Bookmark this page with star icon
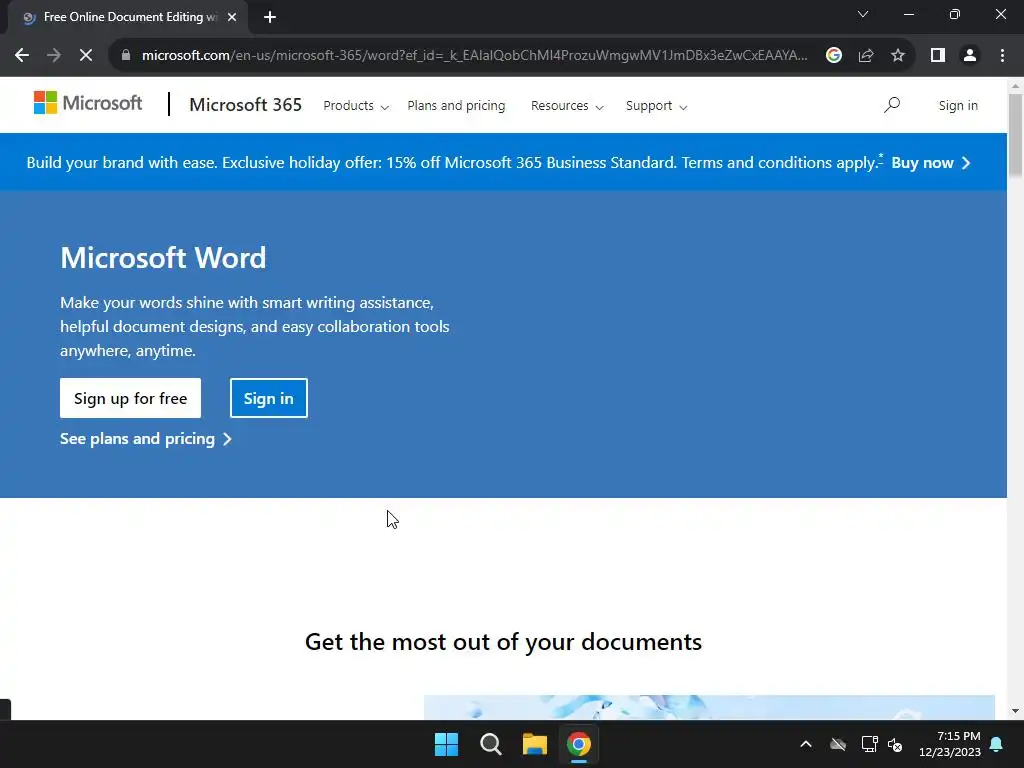 coord(898,56)
